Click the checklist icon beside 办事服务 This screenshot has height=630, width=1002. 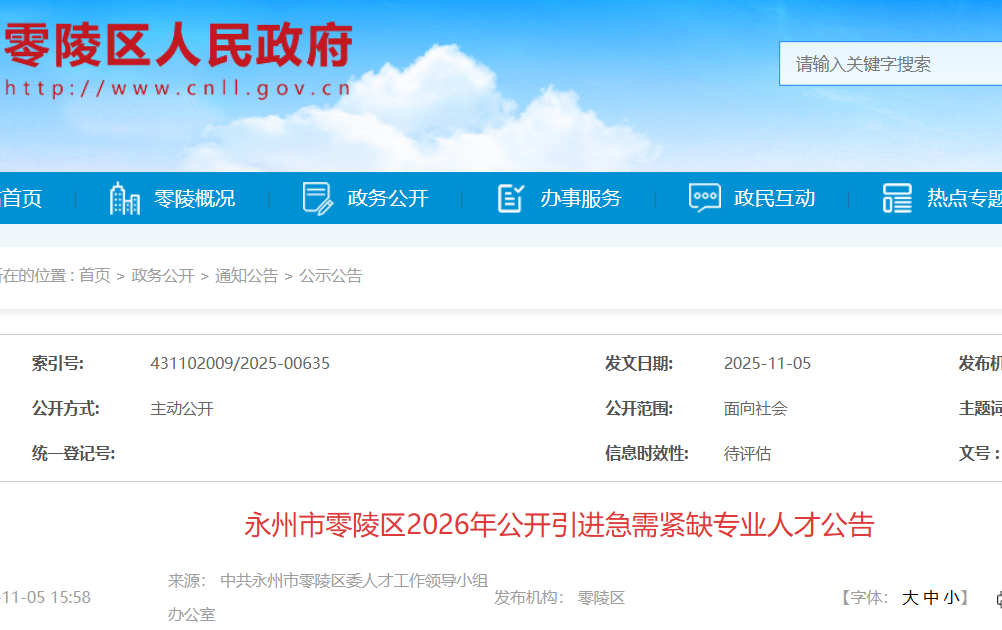511,198
